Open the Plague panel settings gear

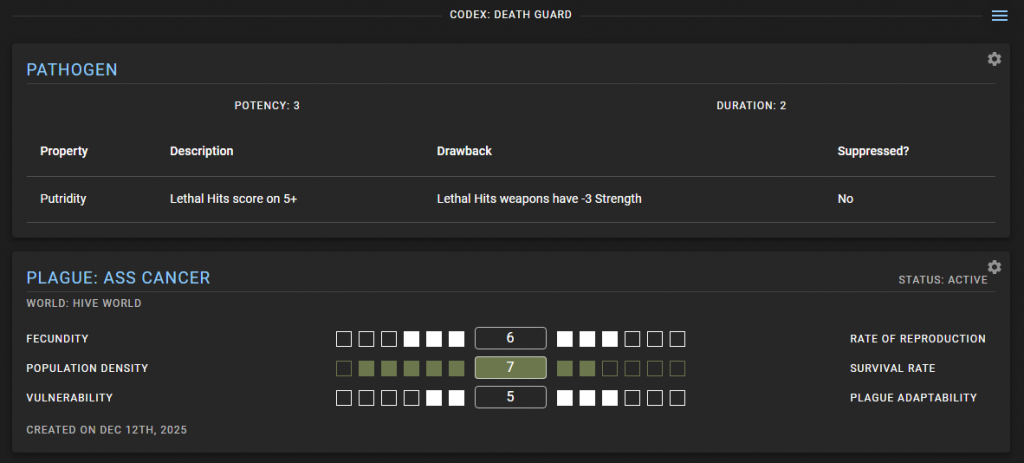(994, 267)
